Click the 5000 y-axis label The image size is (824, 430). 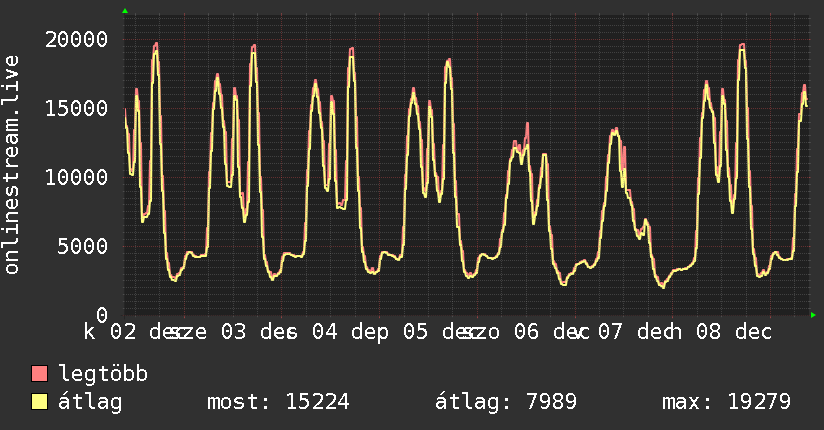83,246
